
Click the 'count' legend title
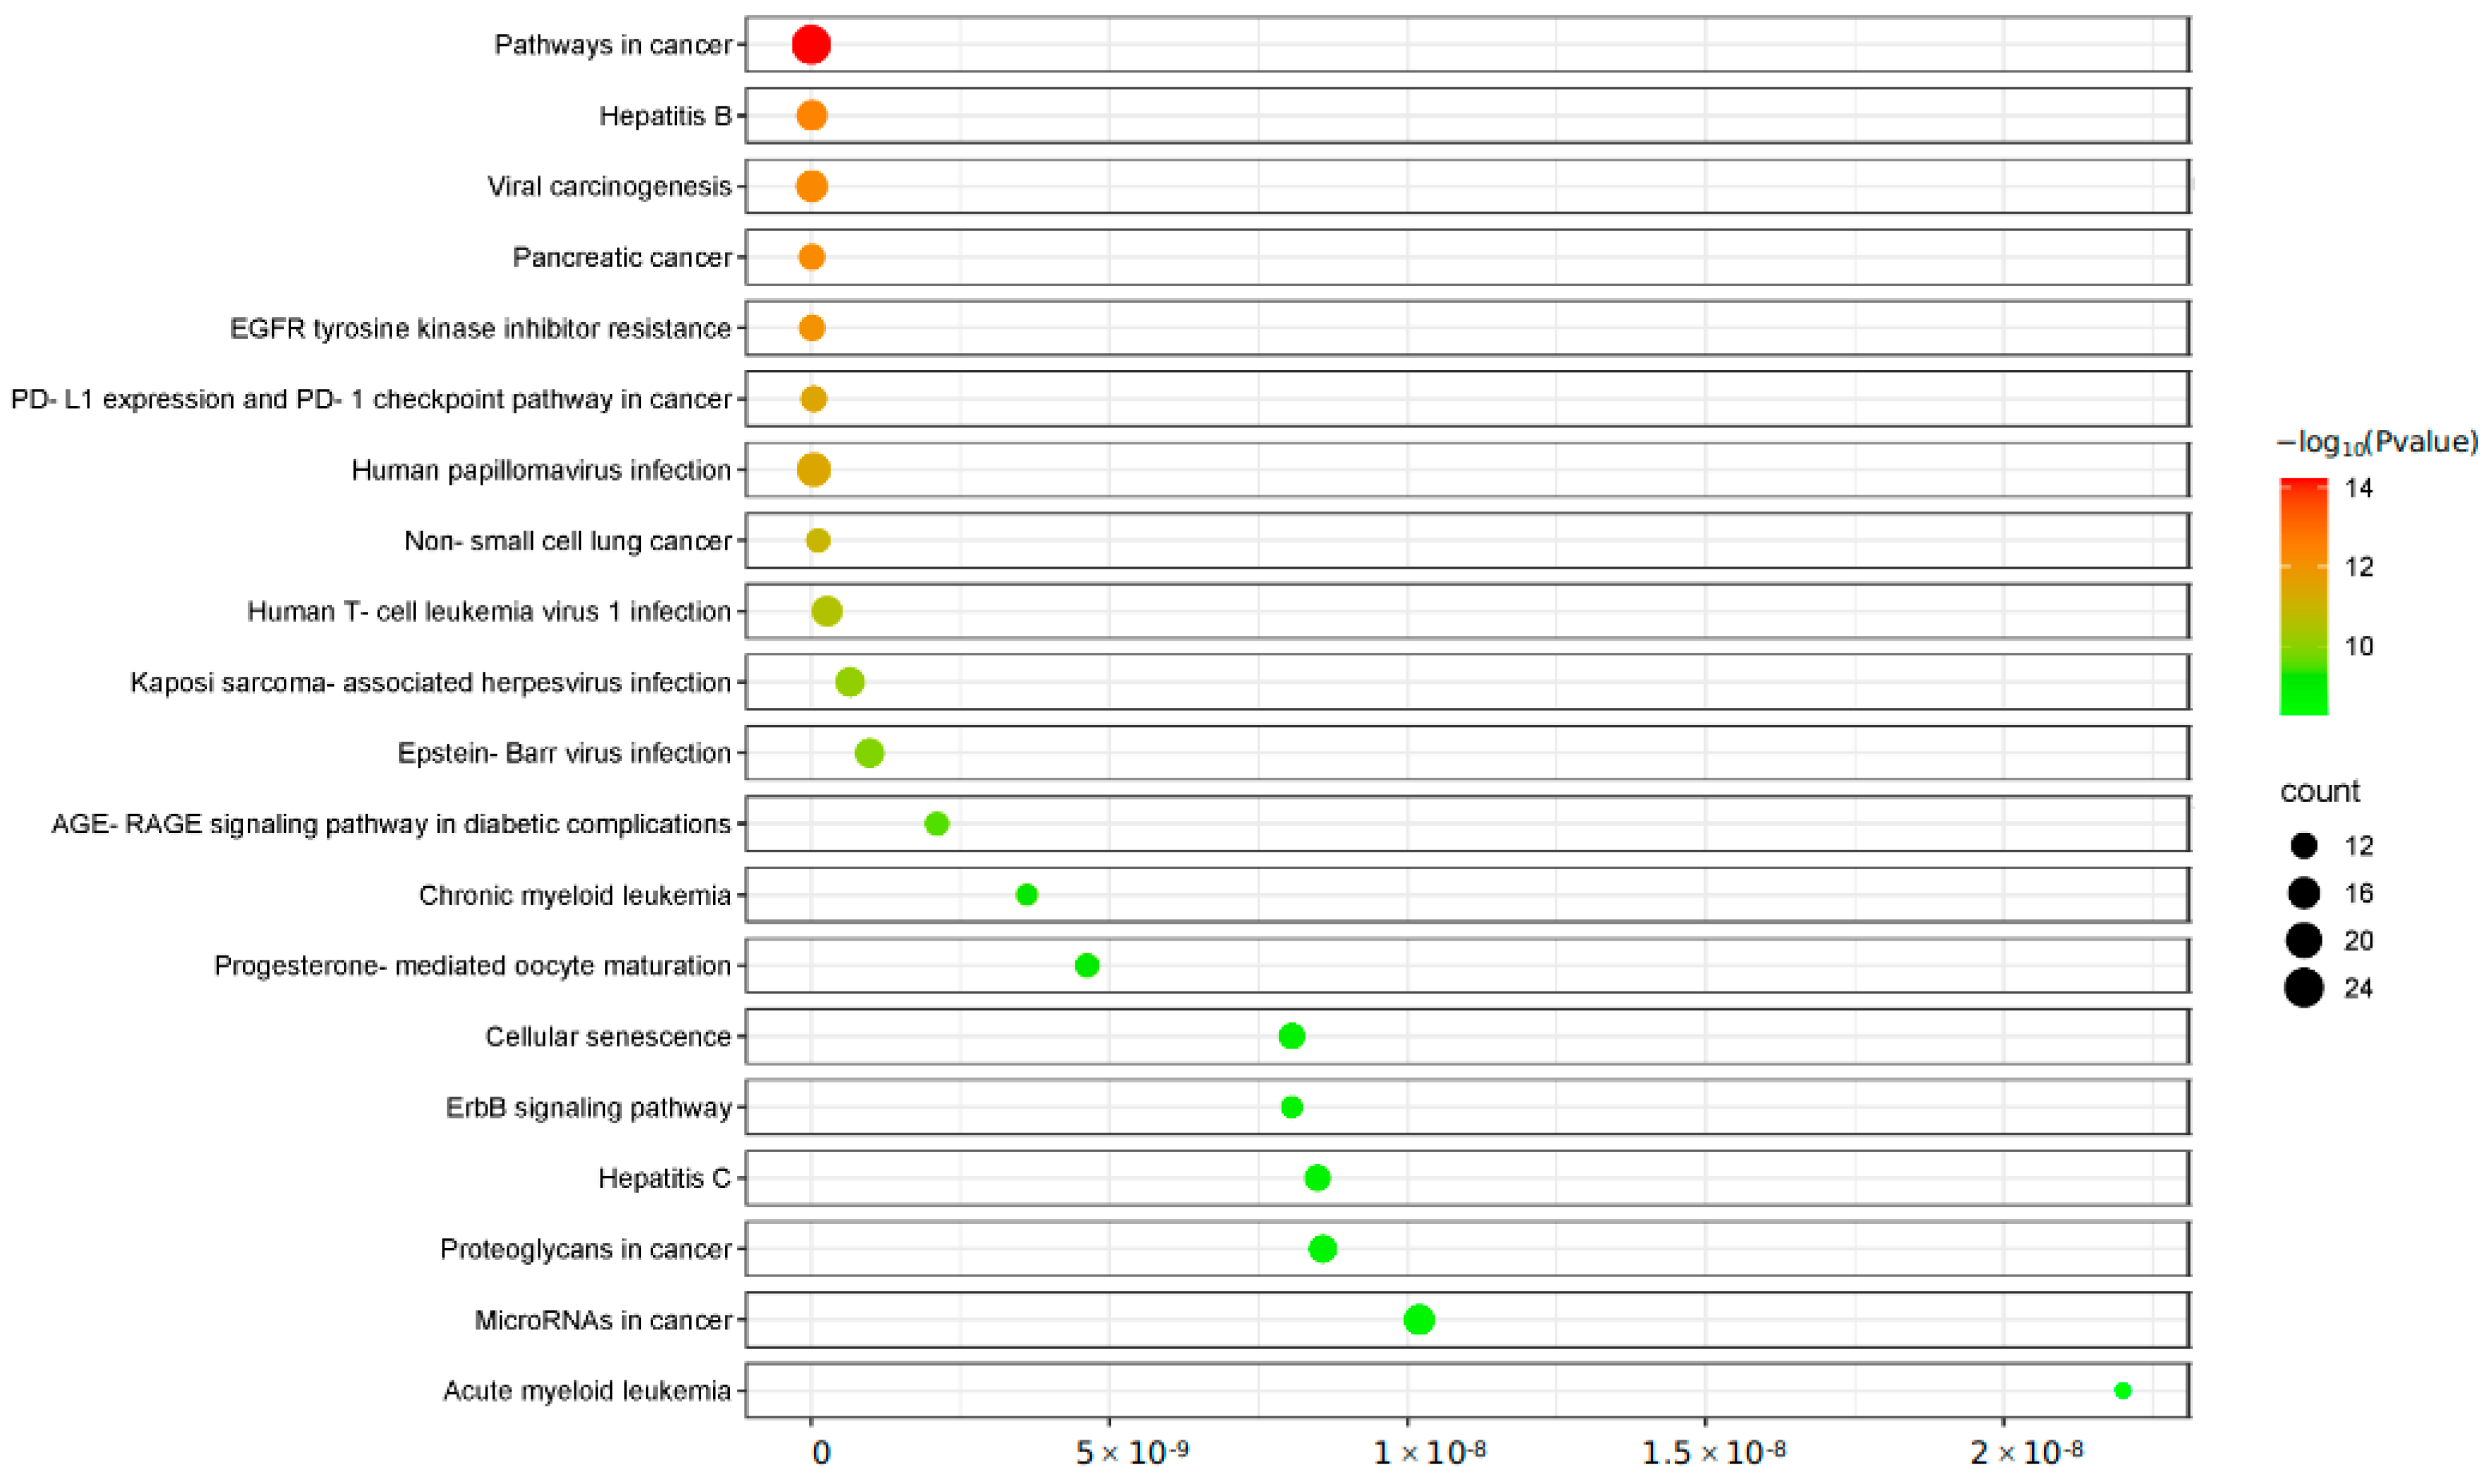coord(2320,792)
